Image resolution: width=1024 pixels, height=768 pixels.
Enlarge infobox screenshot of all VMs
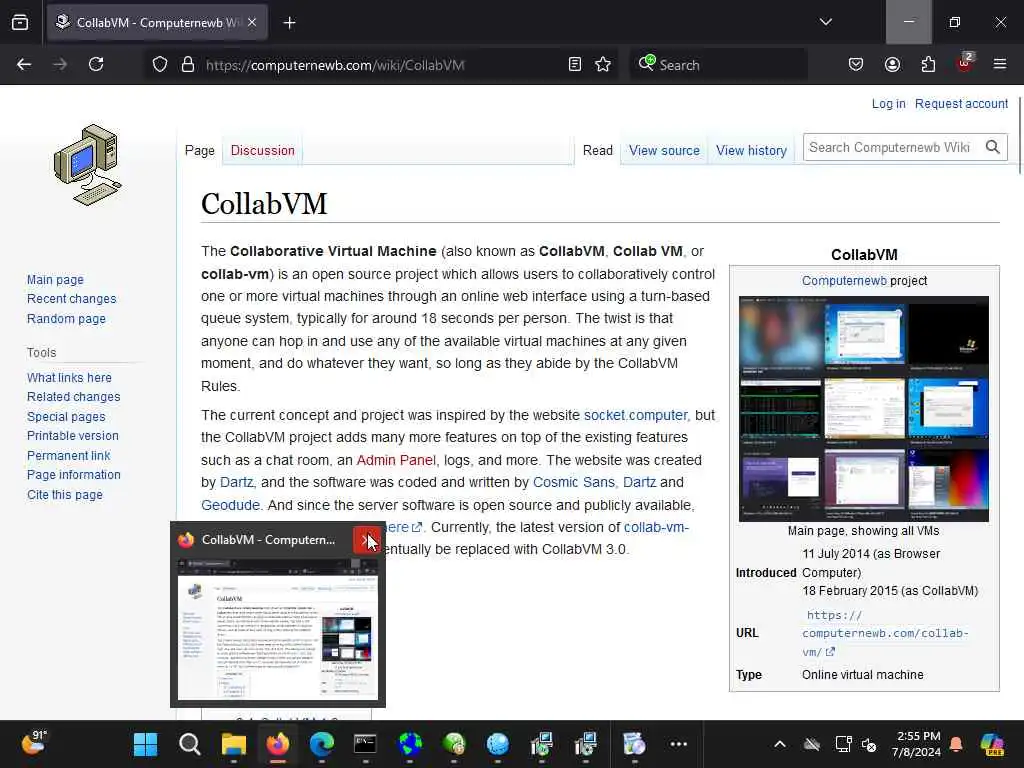863,409
